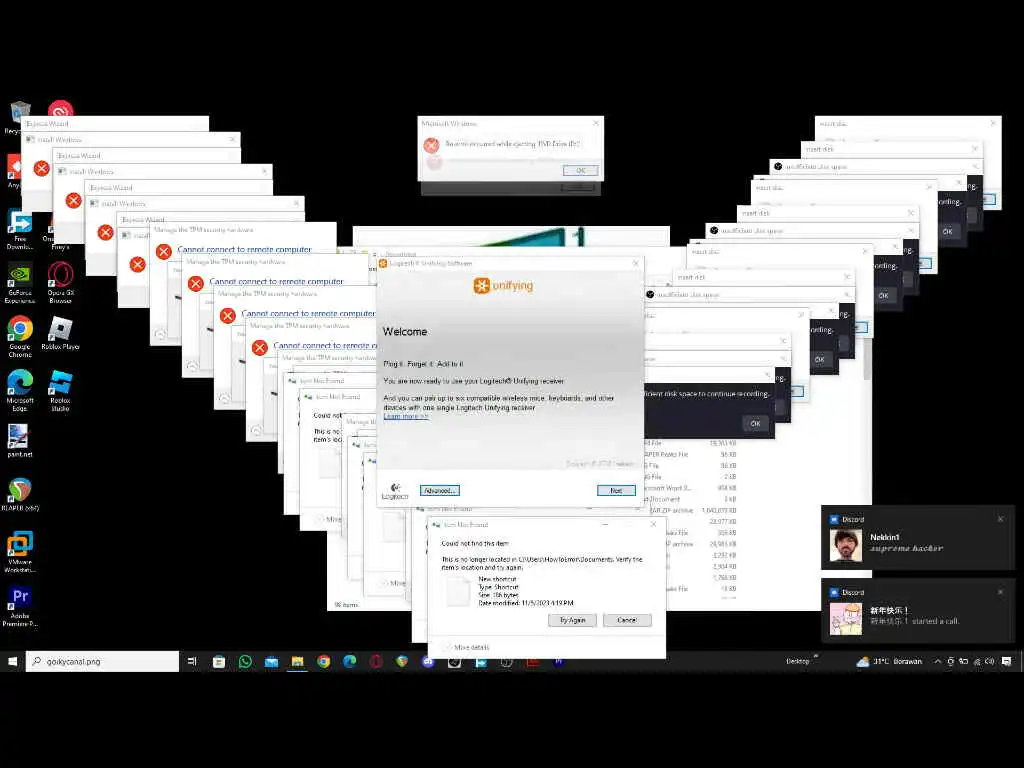Open Roblox Studio desktop shortcut
Image resolution: width=1024 pixels, height=768 pixels.
tap(60, 390)
